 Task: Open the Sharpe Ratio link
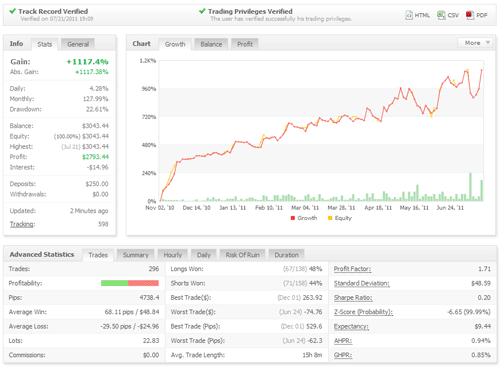coord(353,298)
